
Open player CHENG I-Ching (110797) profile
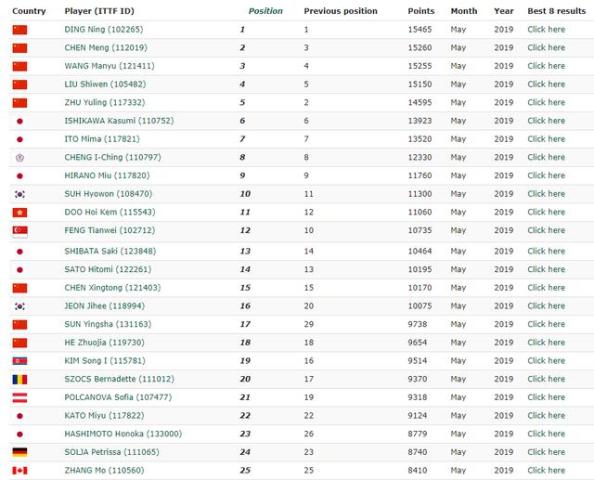pos(113,157)
